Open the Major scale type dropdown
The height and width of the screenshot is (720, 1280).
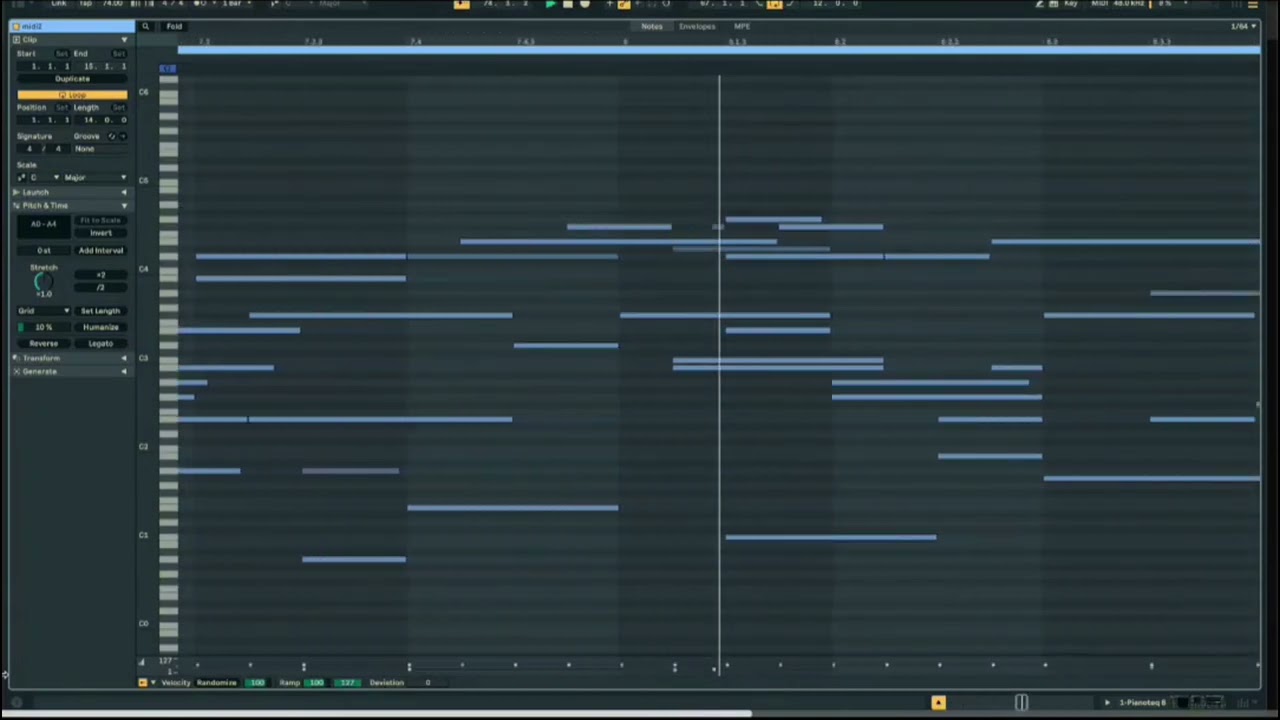[95, 177]
